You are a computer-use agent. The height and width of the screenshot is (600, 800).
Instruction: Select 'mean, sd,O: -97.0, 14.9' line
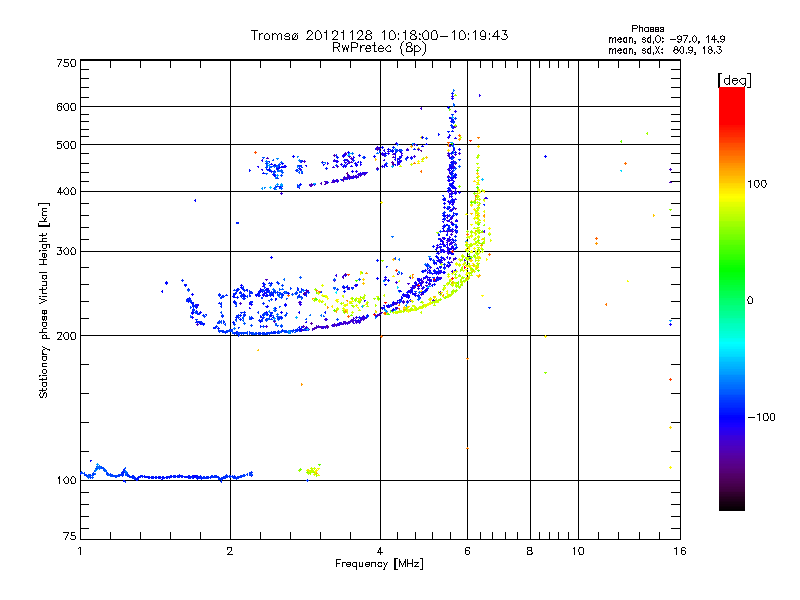[666, 39]
